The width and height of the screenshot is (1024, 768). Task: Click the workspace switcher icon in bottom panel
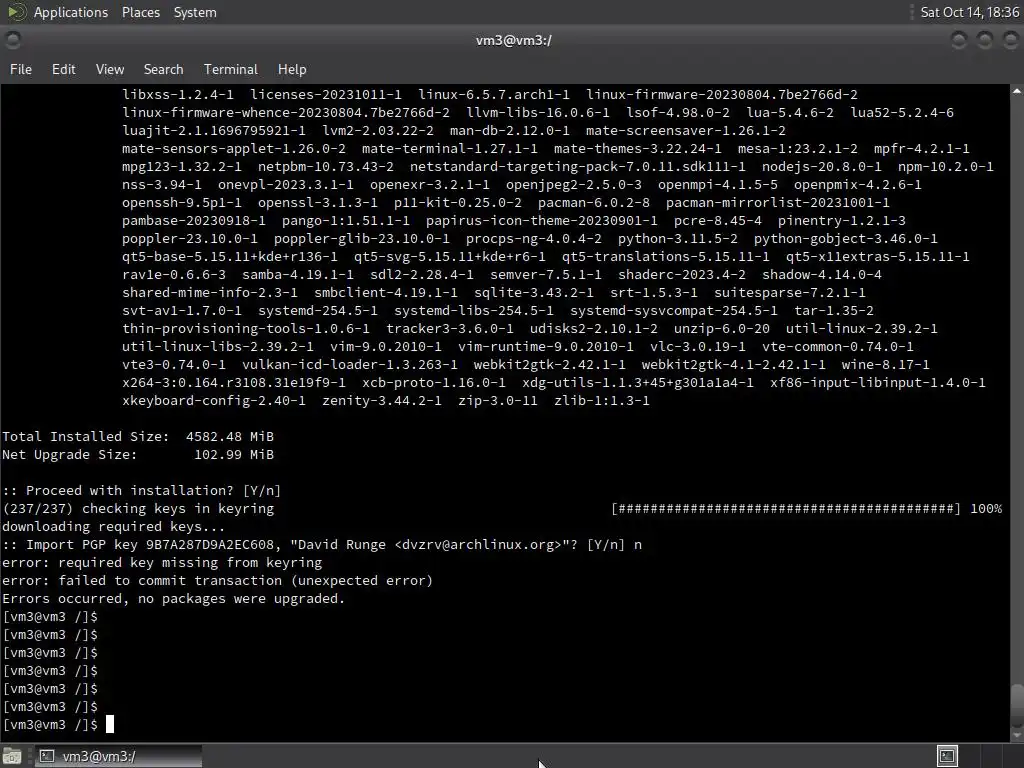947,756
